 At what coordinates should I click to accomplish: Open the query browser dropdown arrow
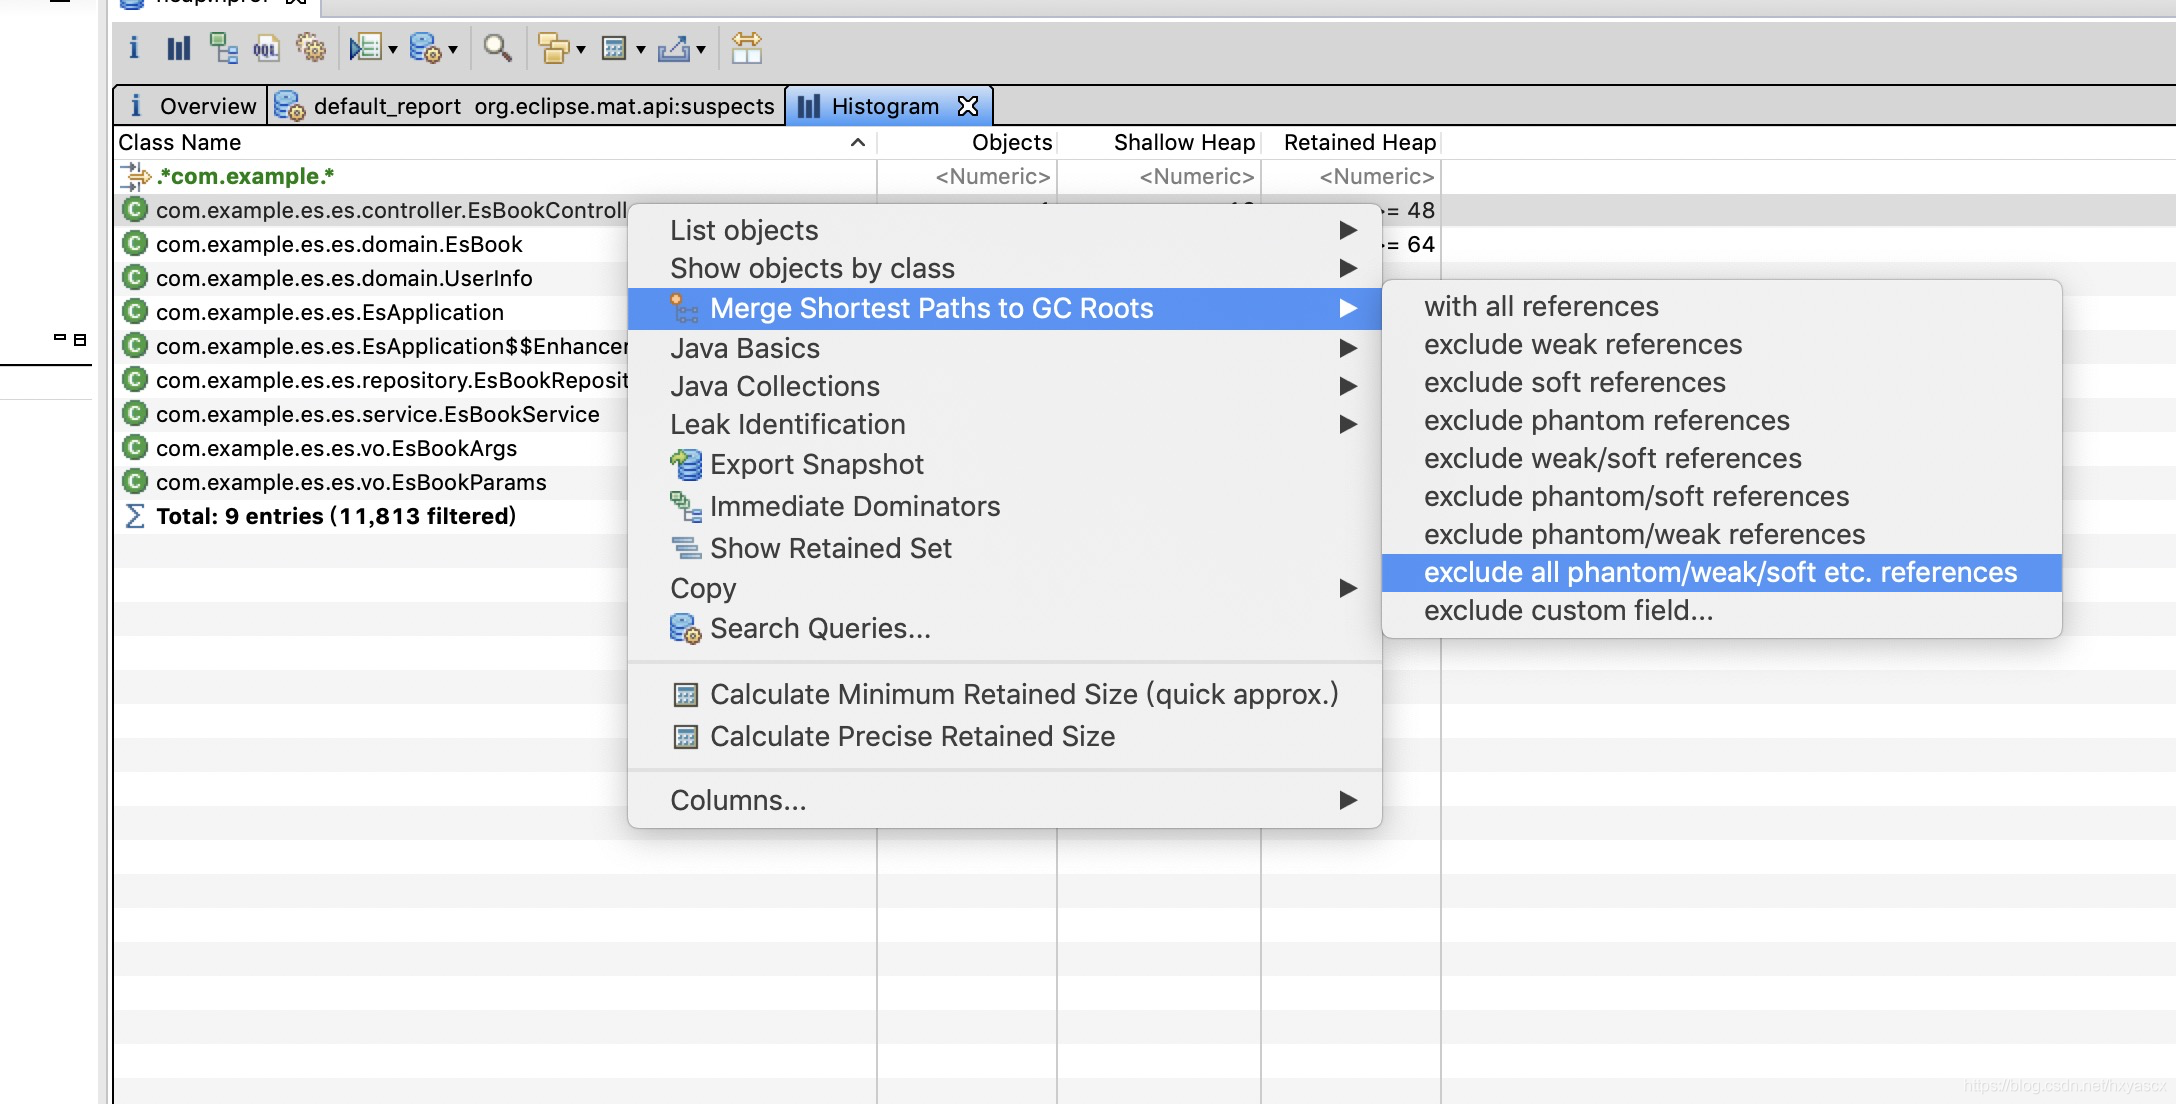[x=453, y=49]
